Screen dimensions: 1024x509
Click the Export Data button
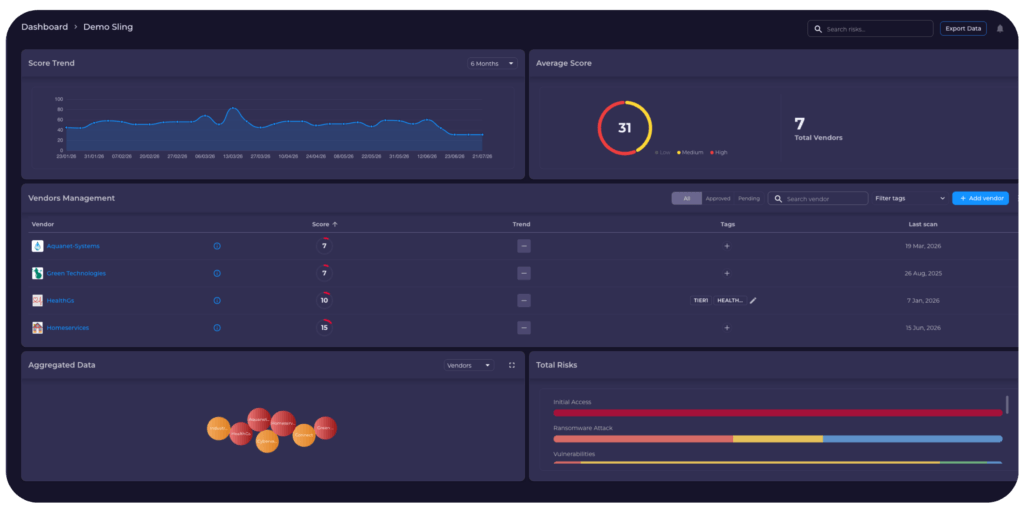[x=963, y=29]
